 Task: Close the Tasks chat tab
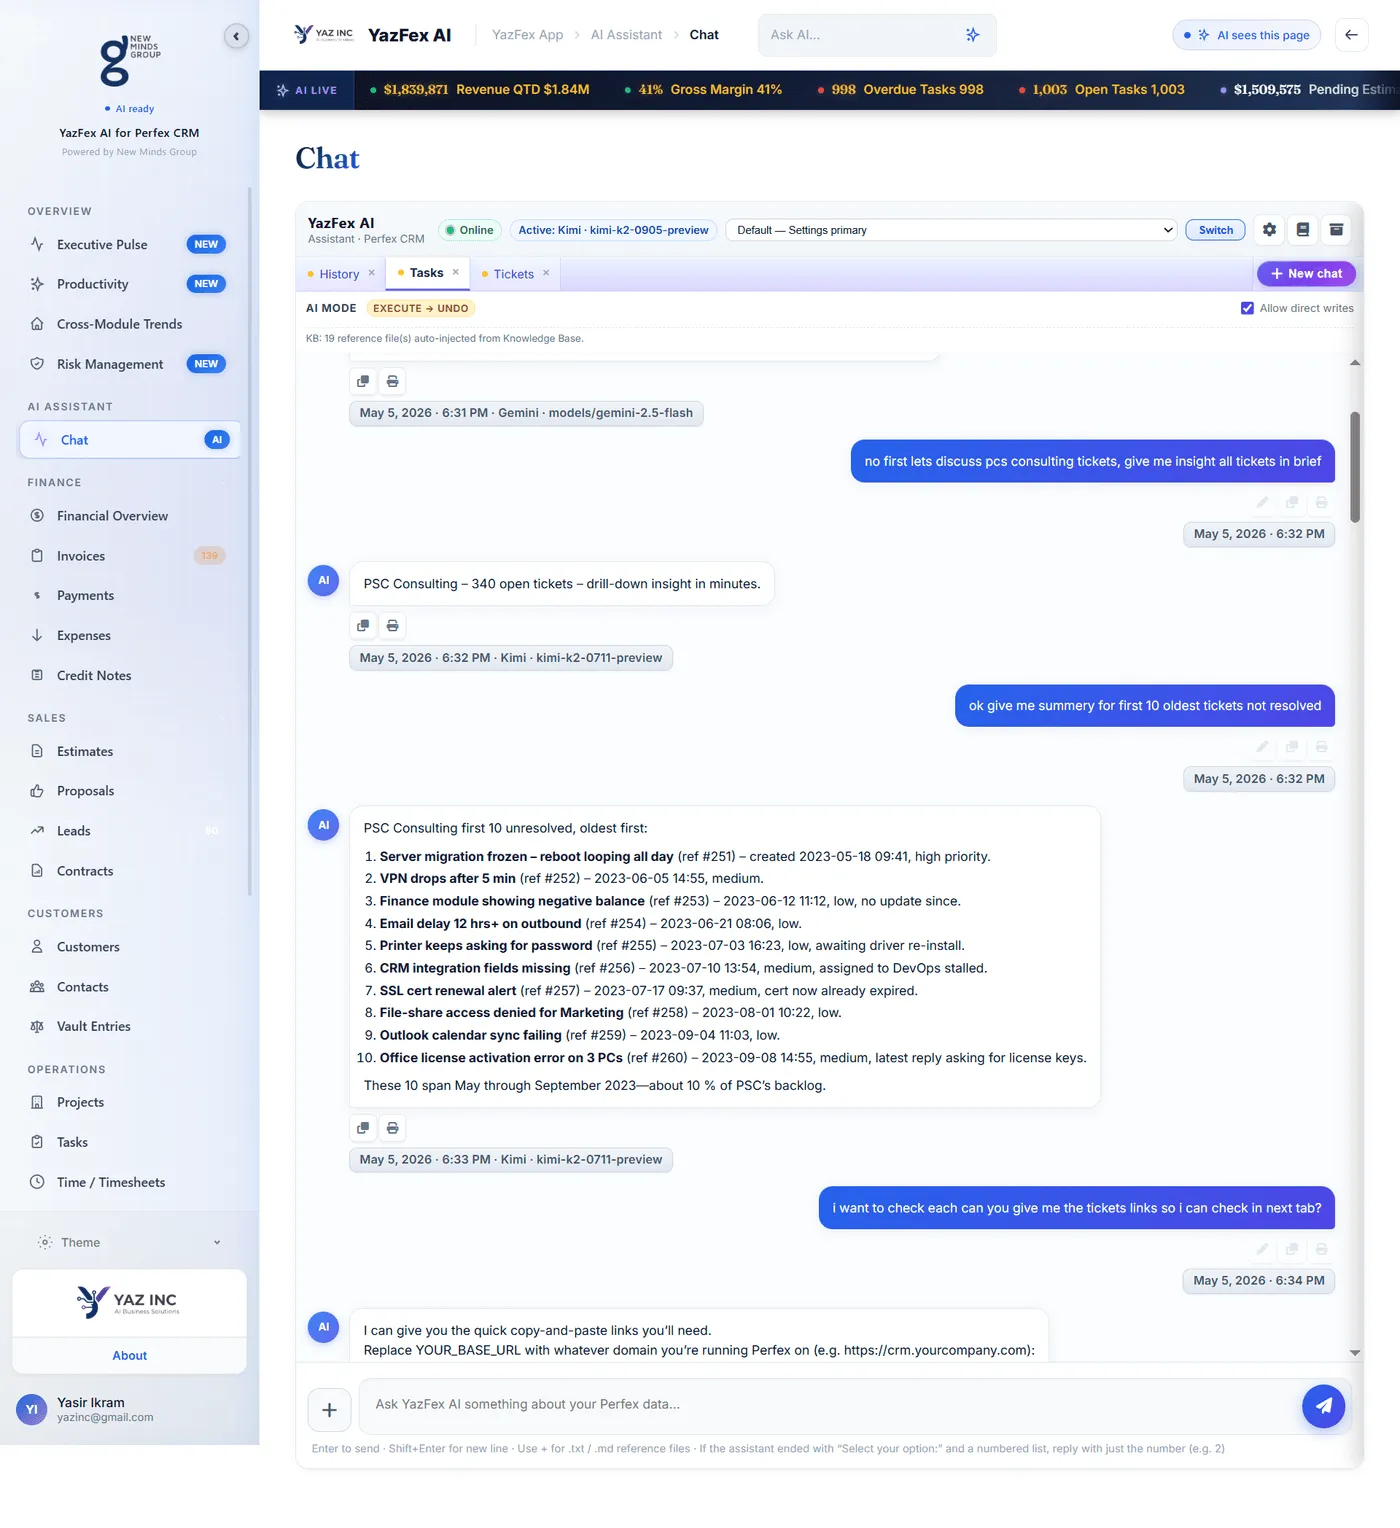point(456,272)
